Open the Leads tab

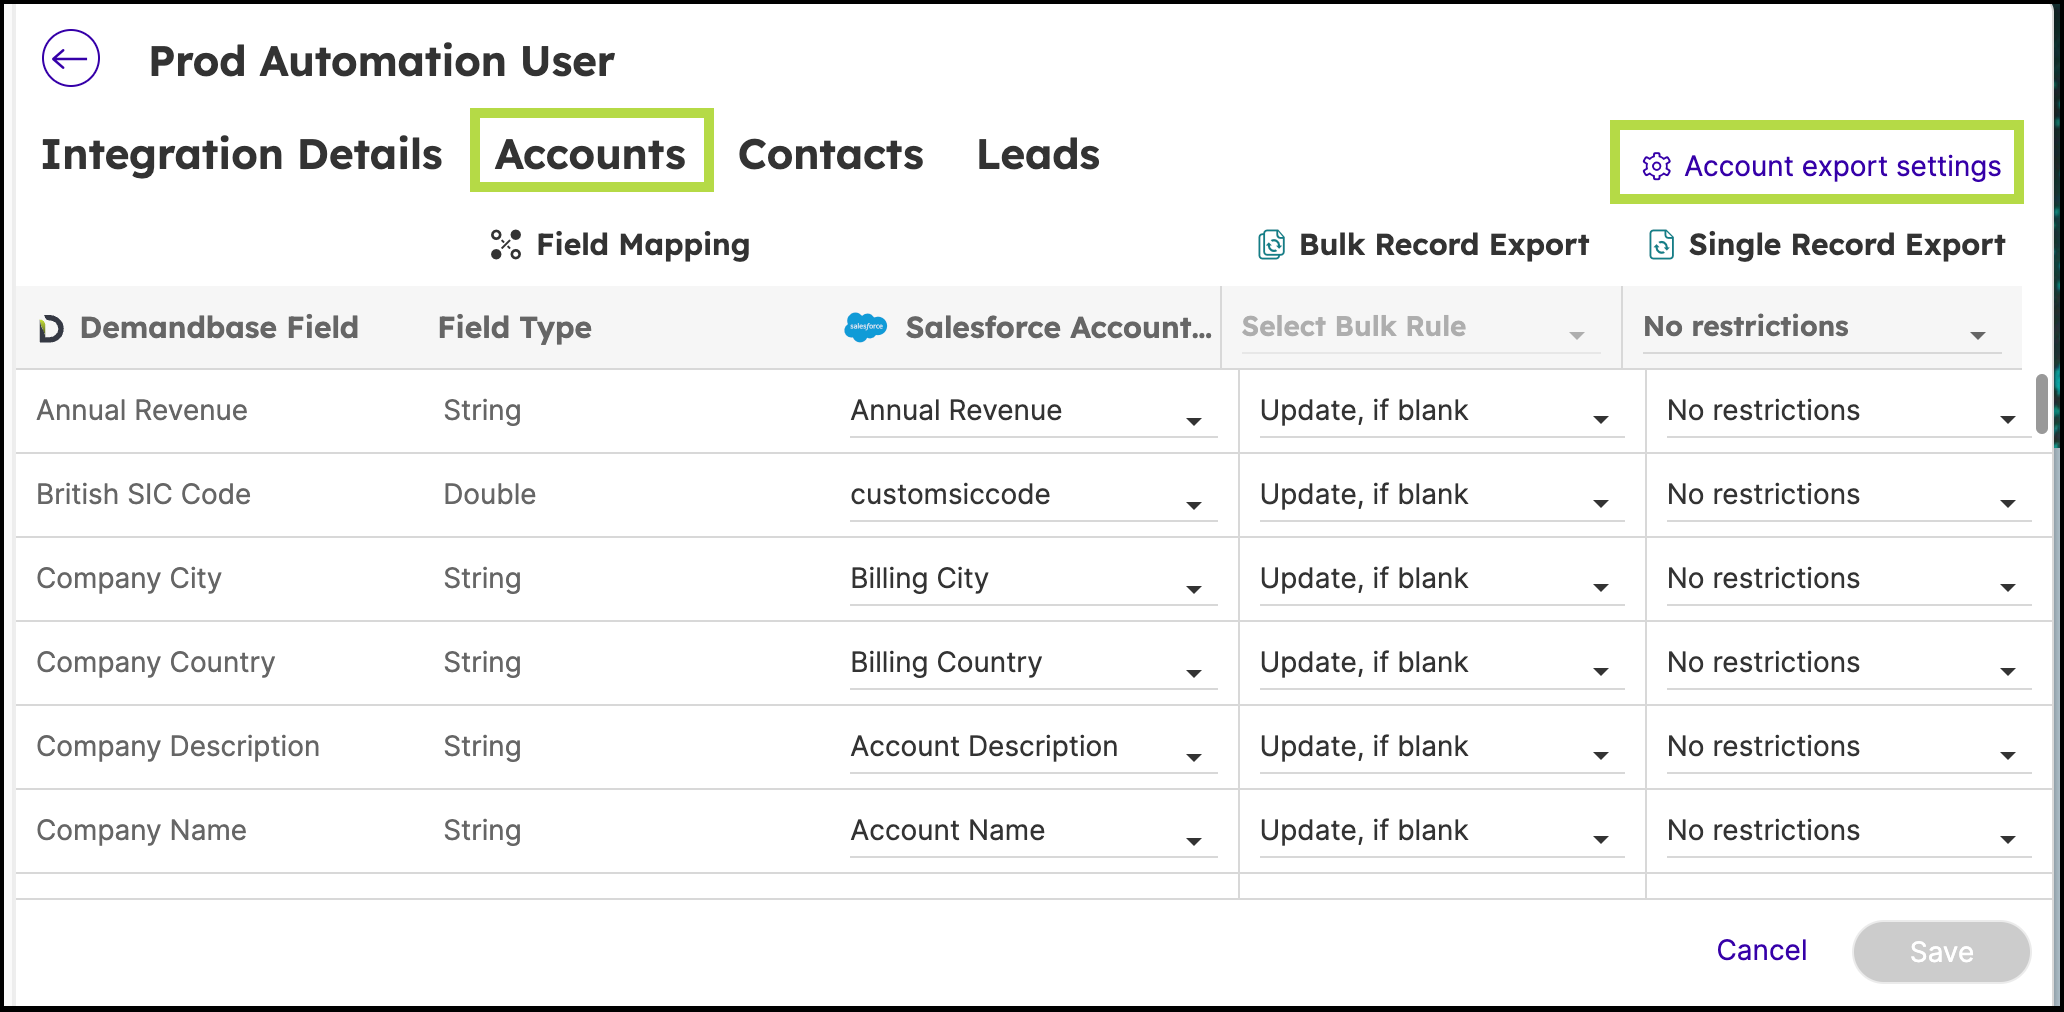(x=1038, y=154)
